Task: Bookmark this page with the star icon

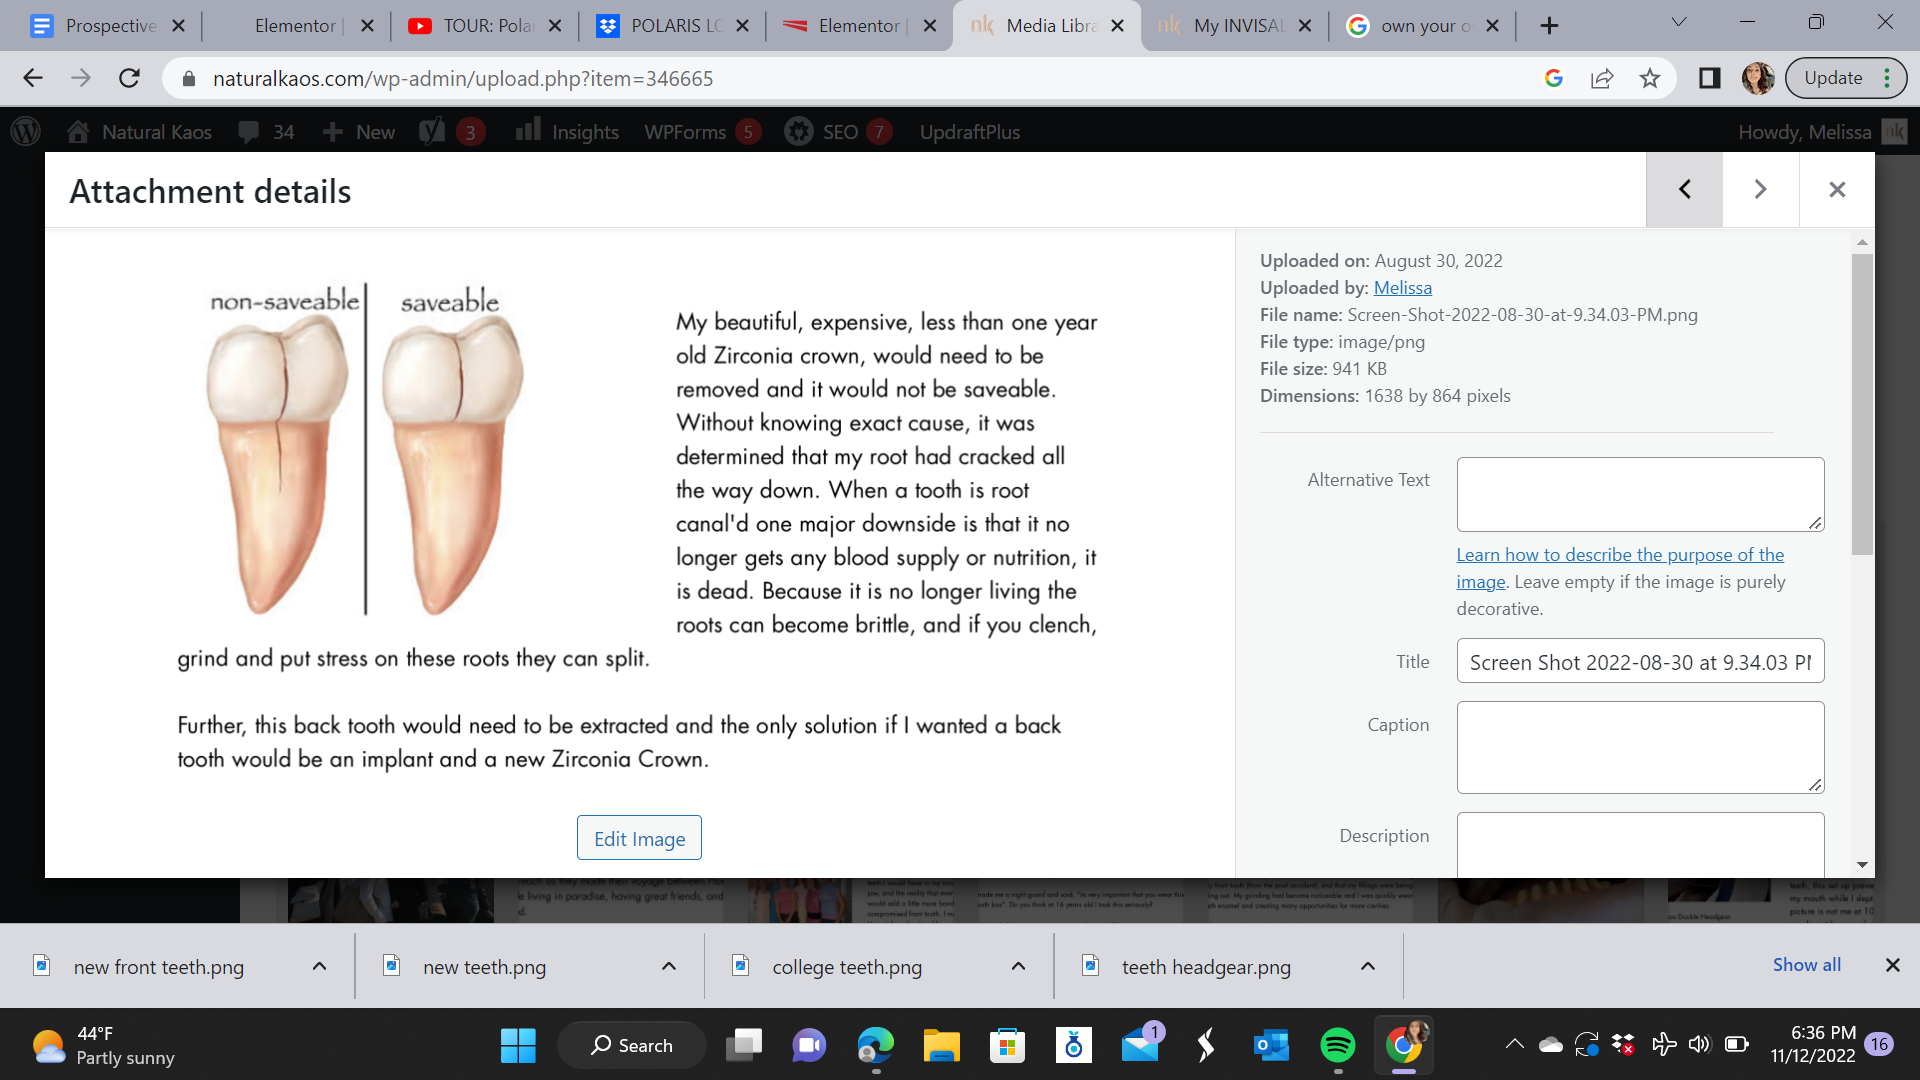Action: [1650, 78]
